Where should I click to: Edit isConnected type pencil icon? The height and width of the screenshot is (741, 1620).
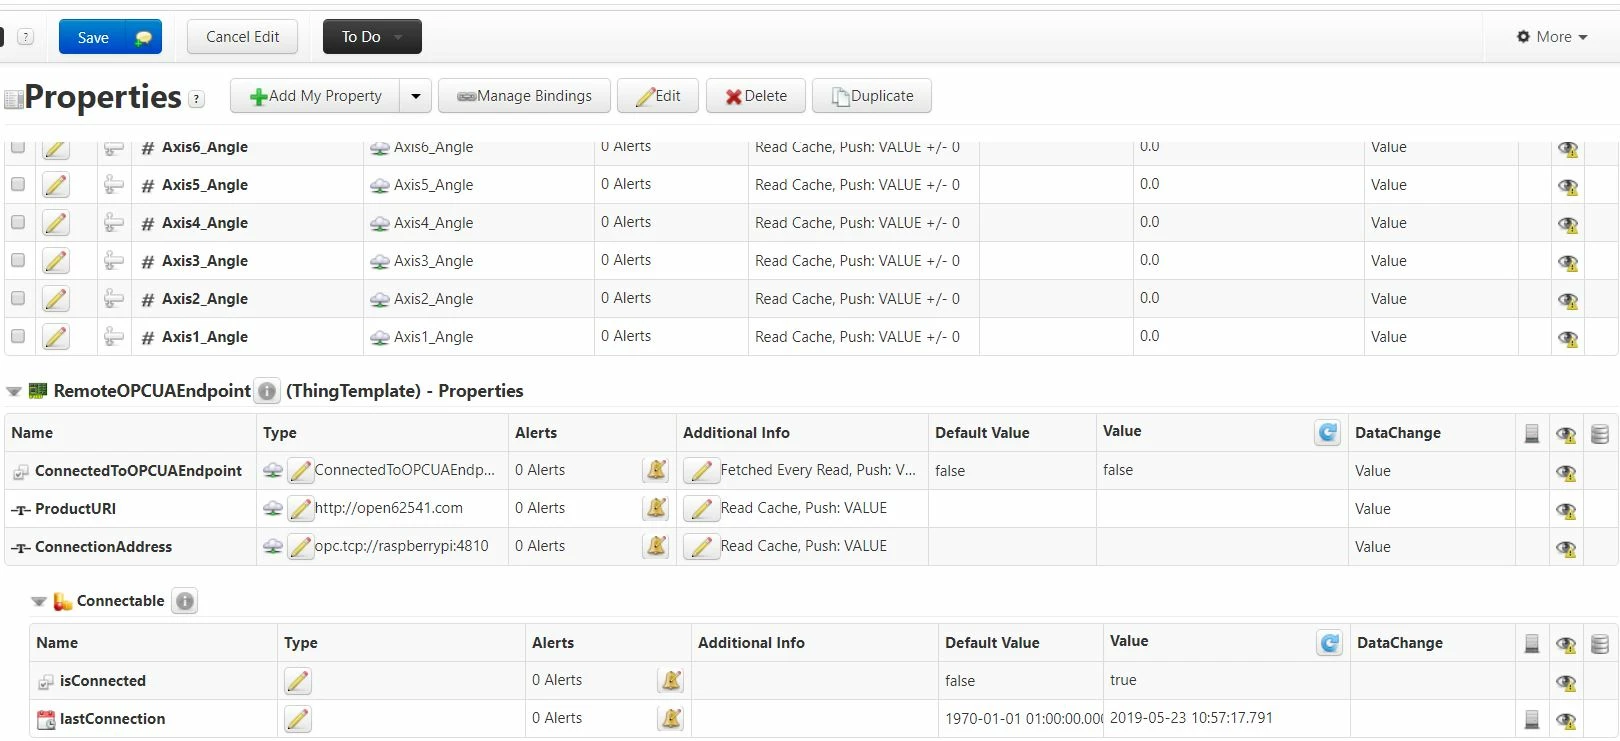coord(297,681)
